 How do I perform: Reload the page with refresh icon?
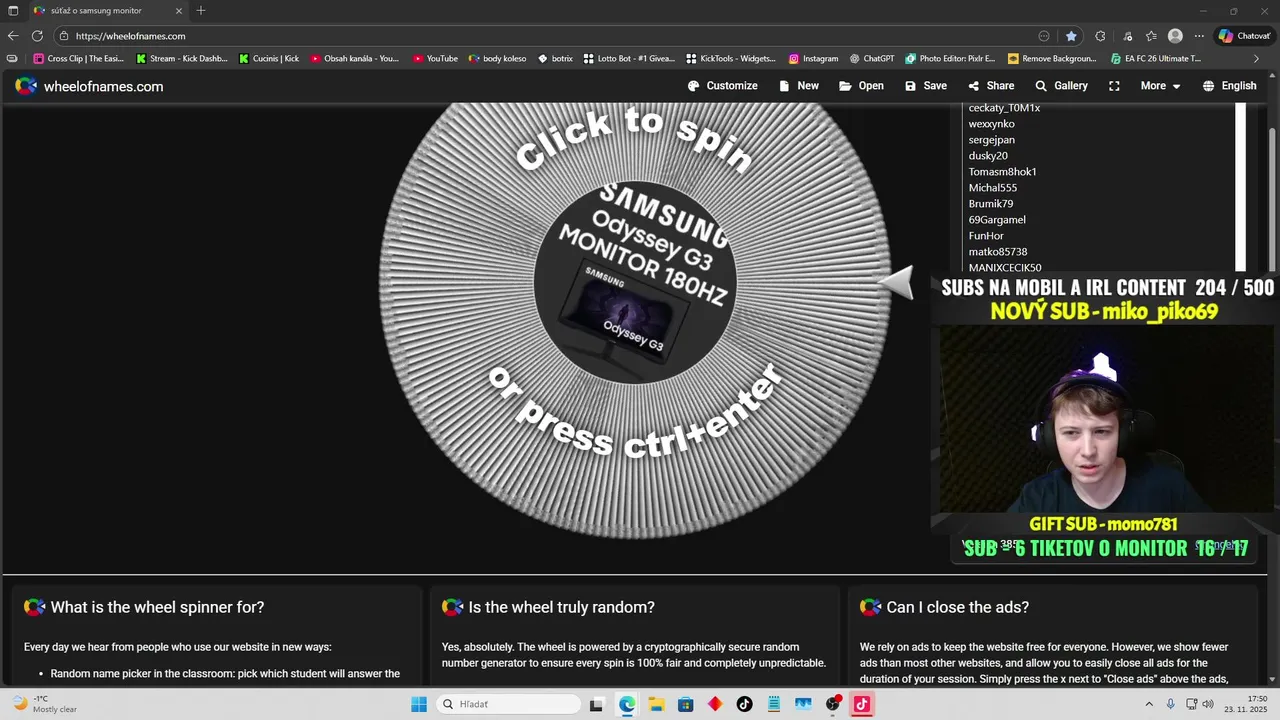point(37,36)
